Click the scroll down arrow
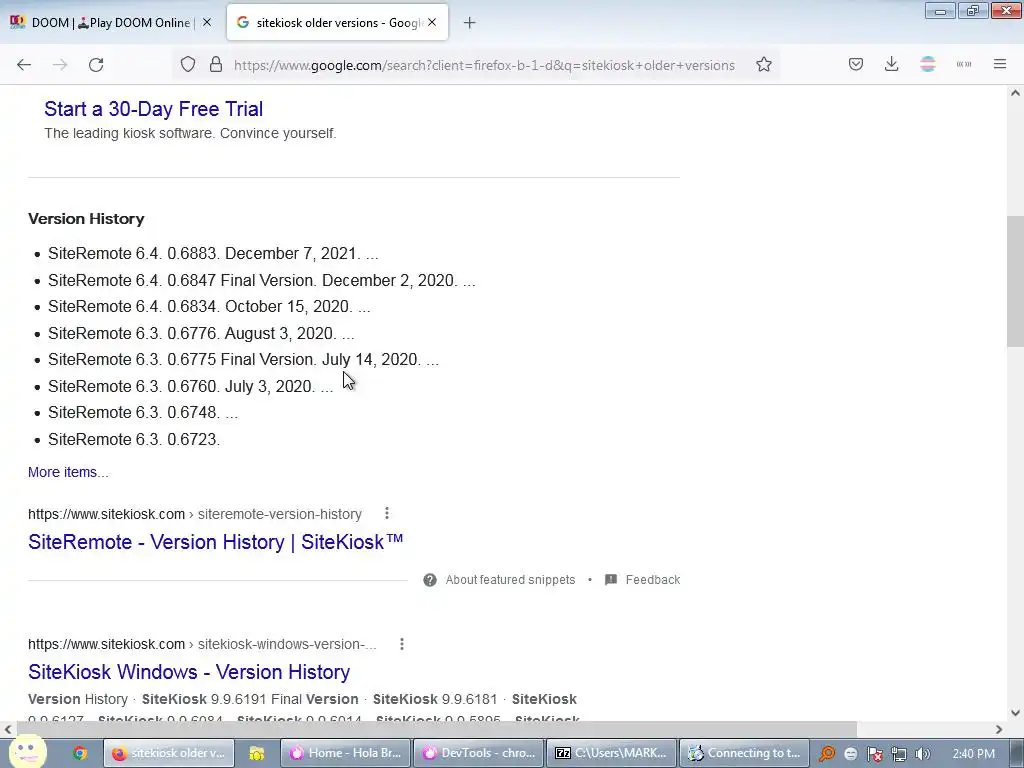This screenshot has width=1024, height=768. (x=1015, y=713)
